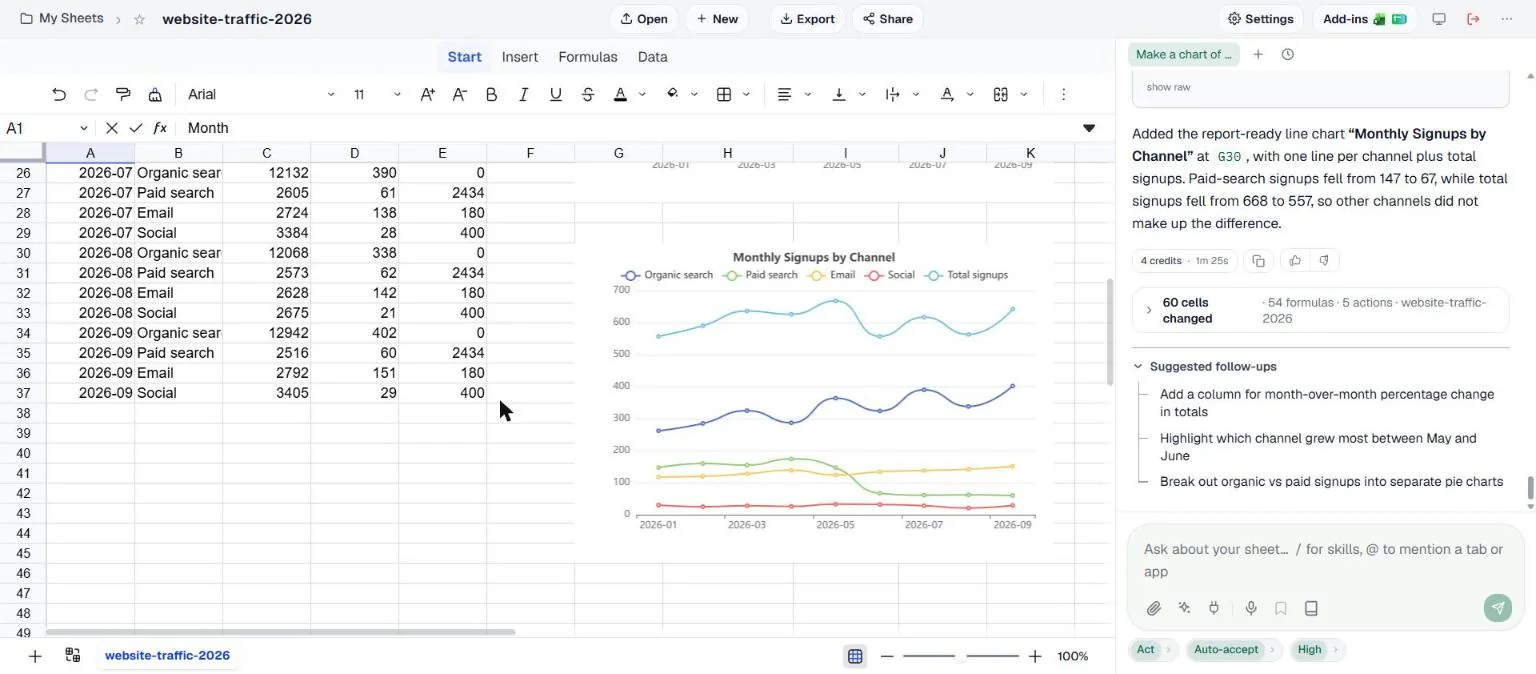Viewport: 1536px width, 674px height.
Task: Click the Open button
Action: pyautogui.click(x=643, y=19)
